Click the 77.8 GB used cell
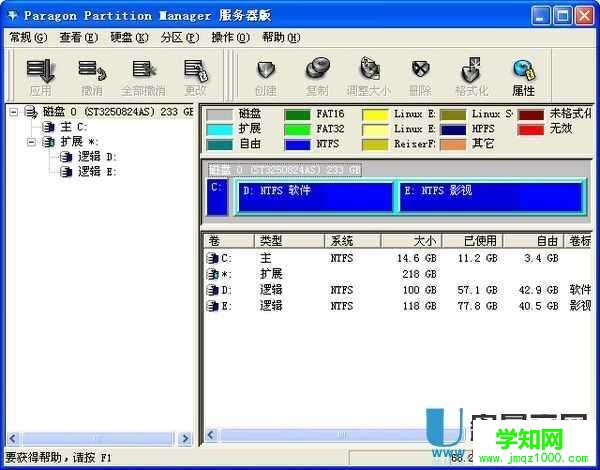600x470 pixels. 478,306
